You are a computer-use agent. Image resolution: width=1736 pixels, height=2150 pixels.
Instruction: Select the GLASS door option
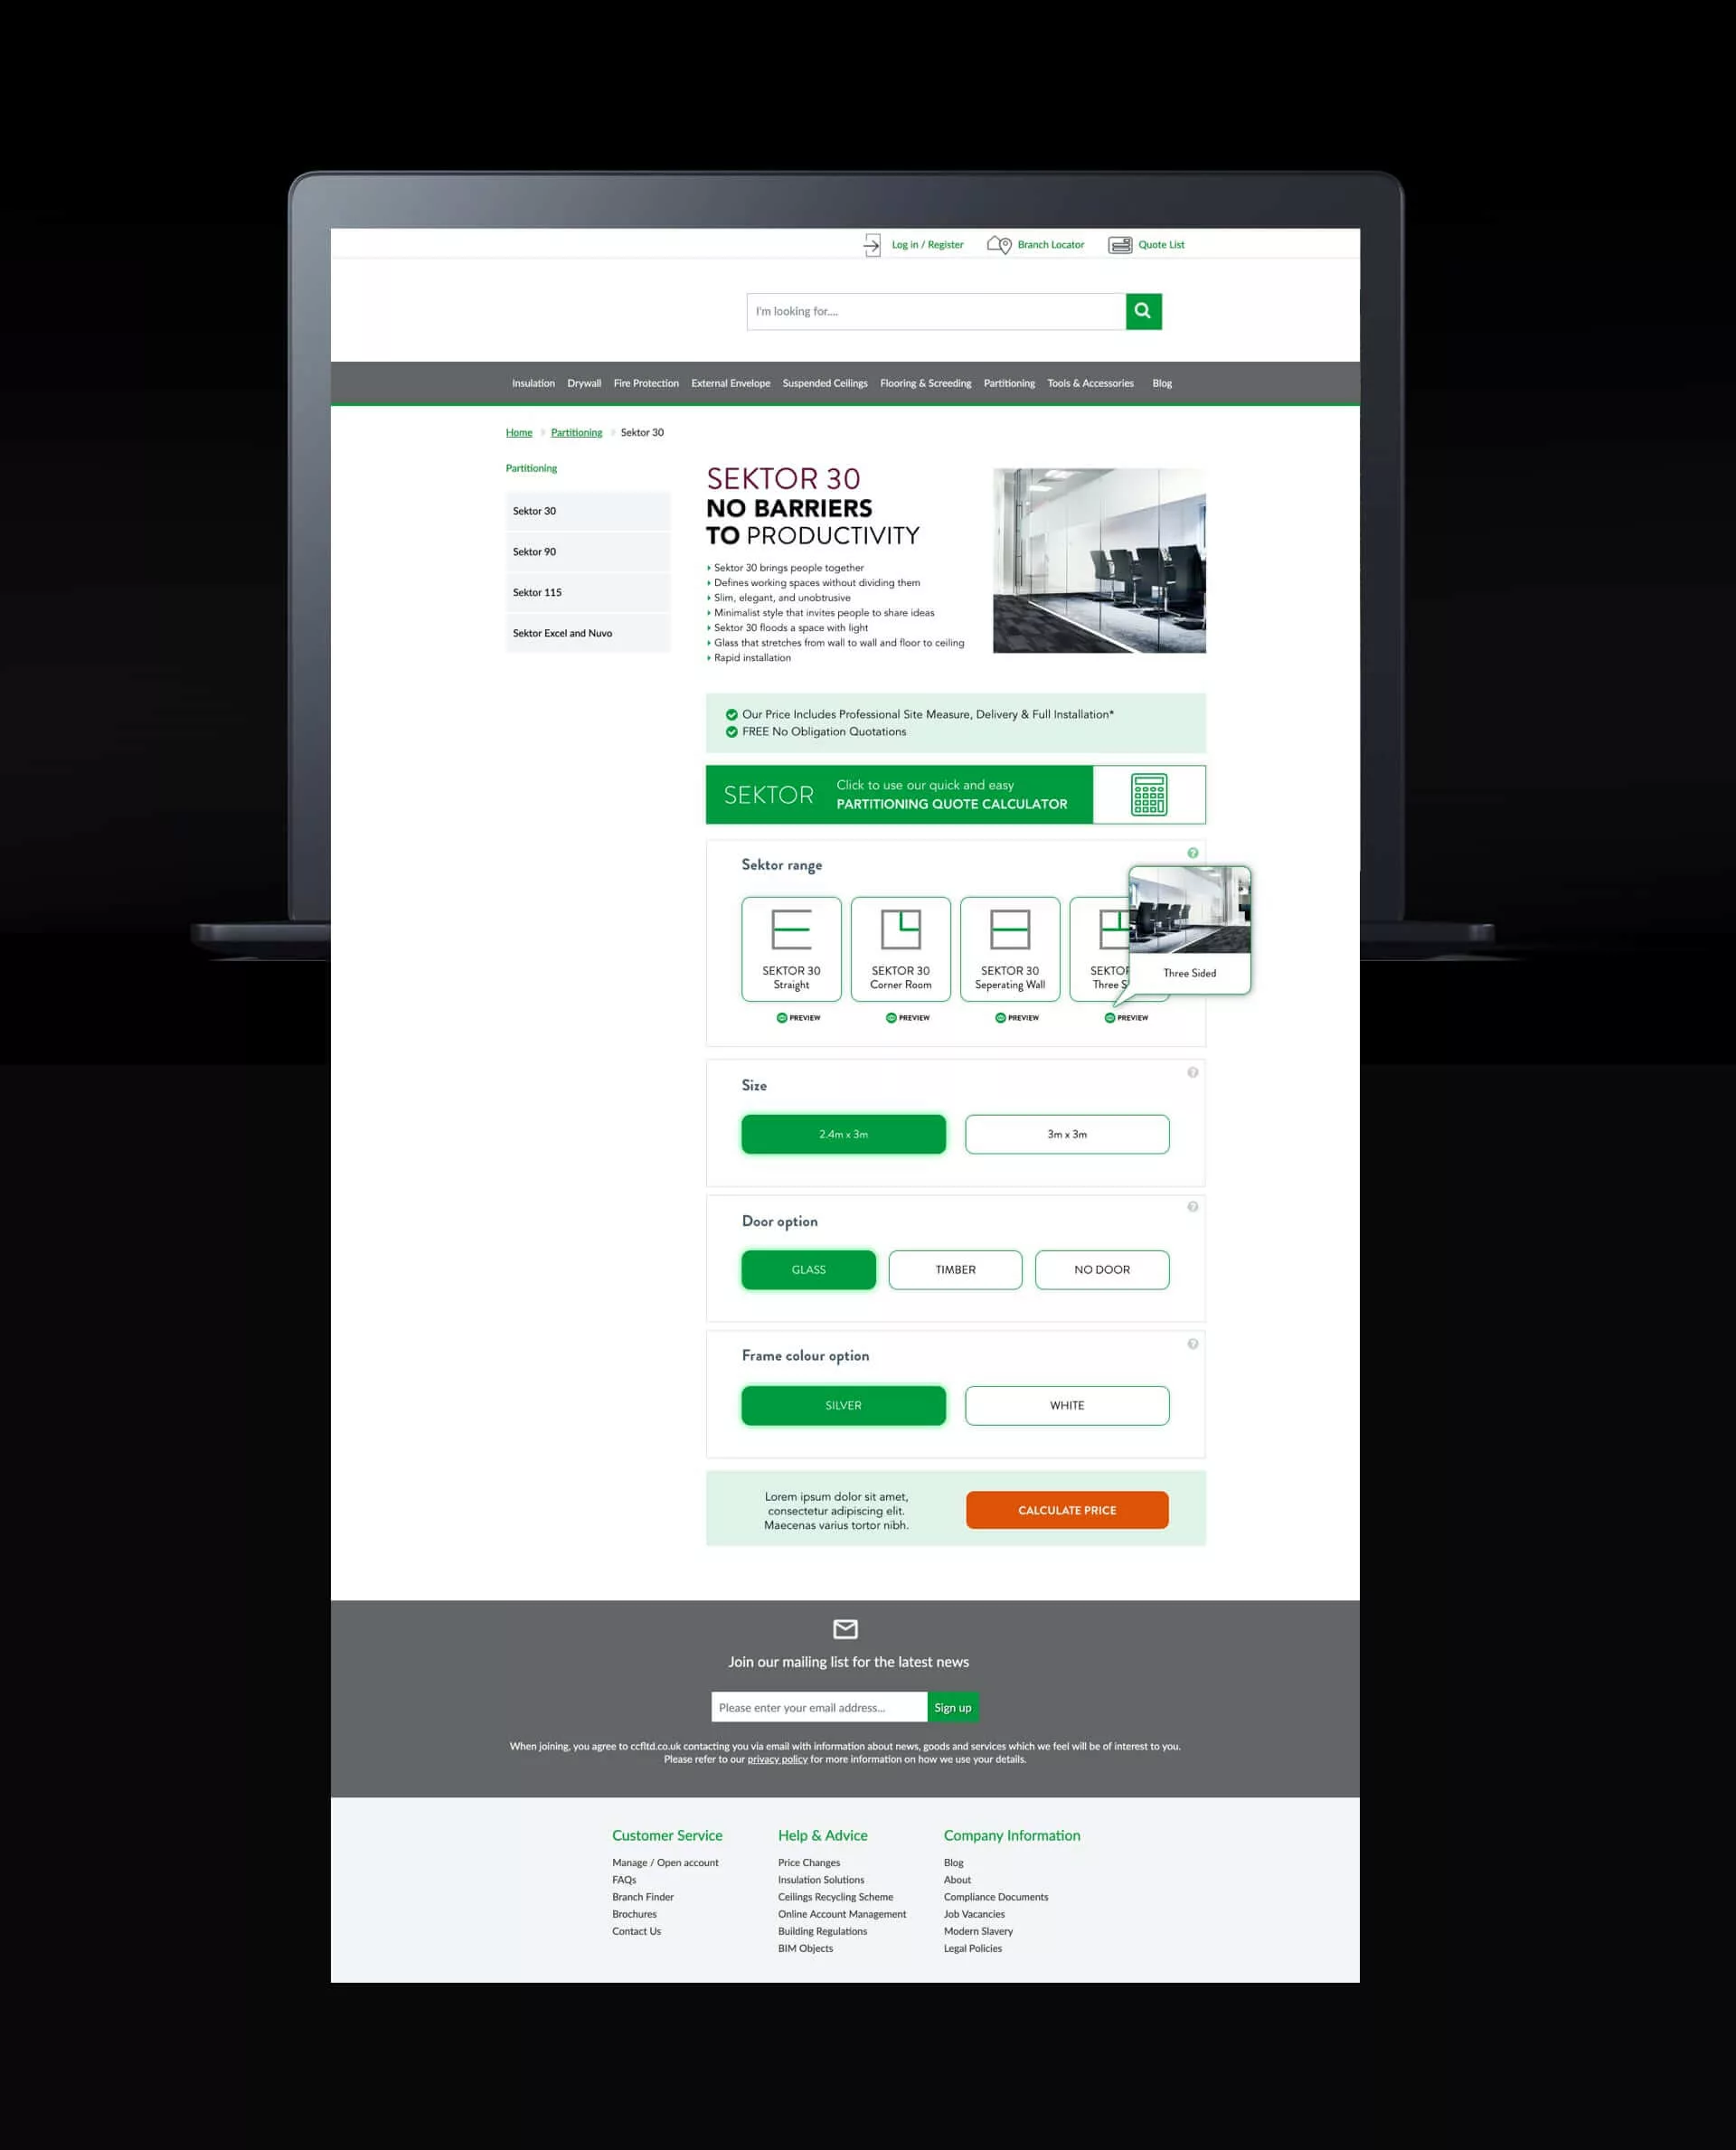807,1269
